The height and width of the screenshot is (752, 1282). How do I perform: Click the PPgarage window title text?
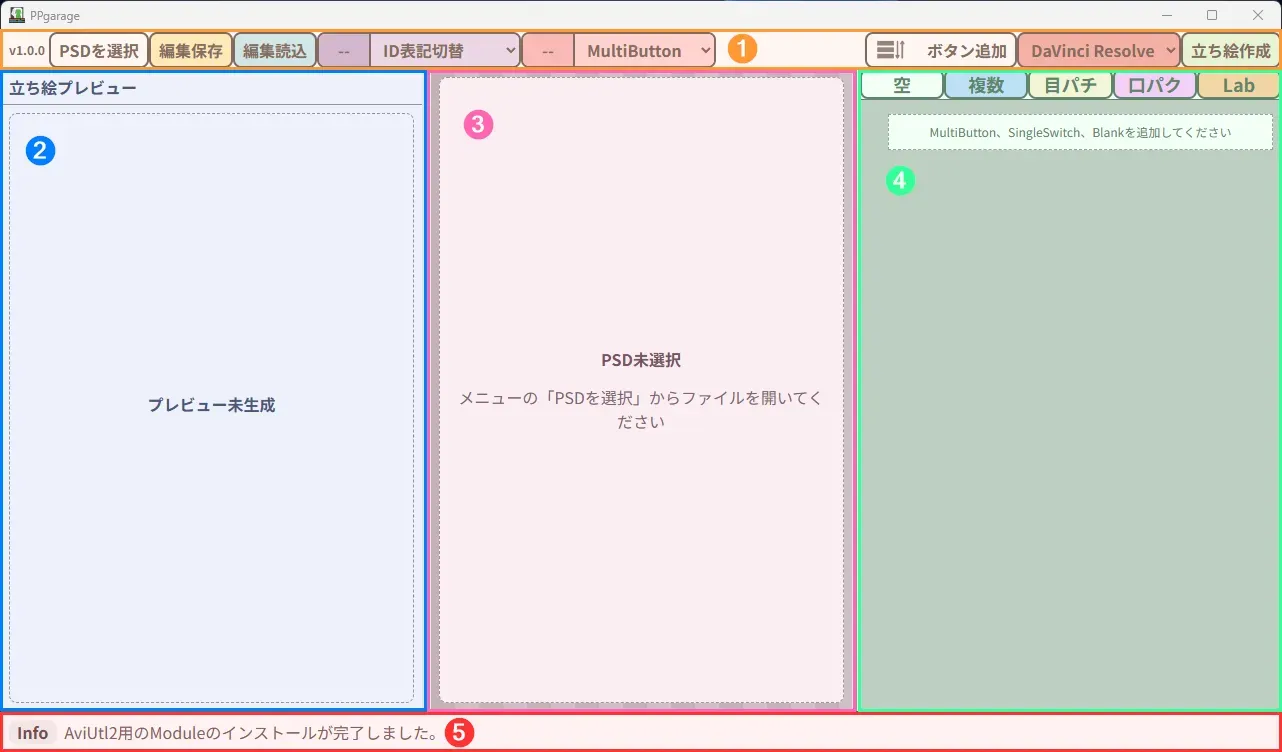[55, 15]
